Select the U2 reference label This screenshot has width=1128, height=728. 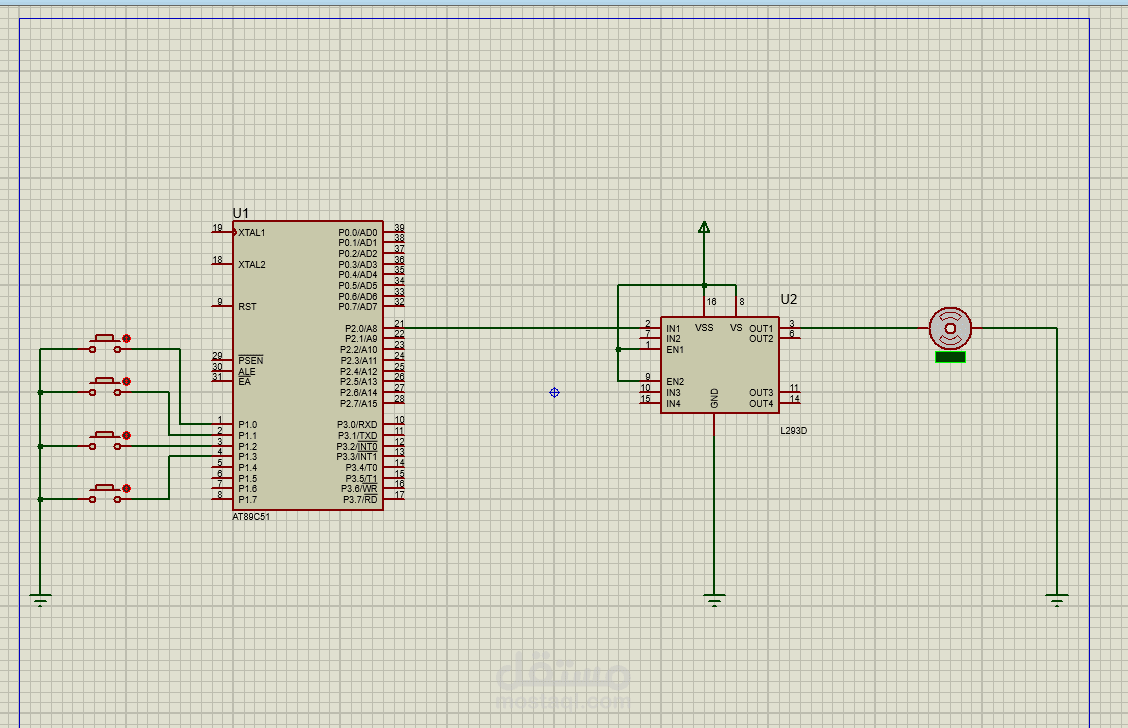pos(788,299)
